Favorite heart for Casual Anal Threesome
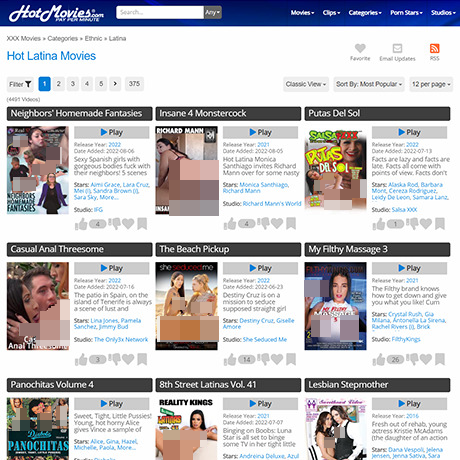The height and width of the screenshot is (460, 460). click(x=128, y=360)
